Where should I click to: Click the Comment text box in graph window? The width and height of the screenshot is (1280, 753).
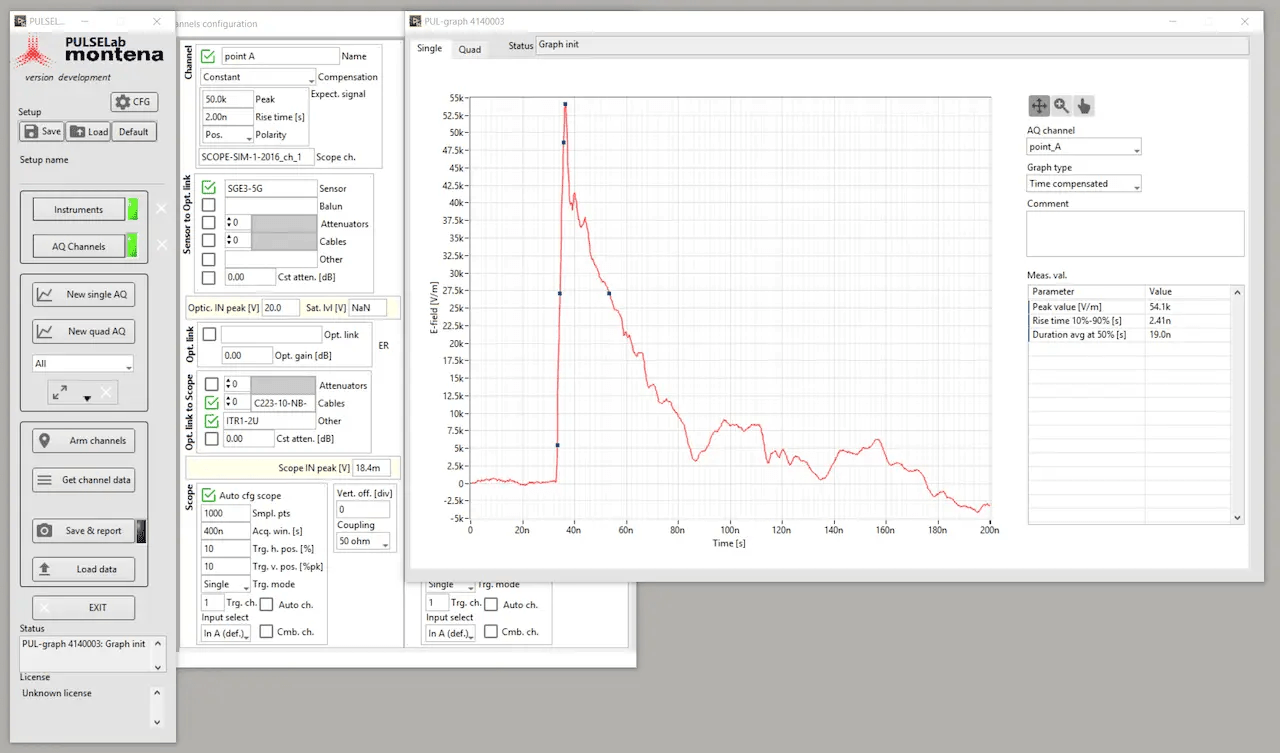tap(1135, 233)
